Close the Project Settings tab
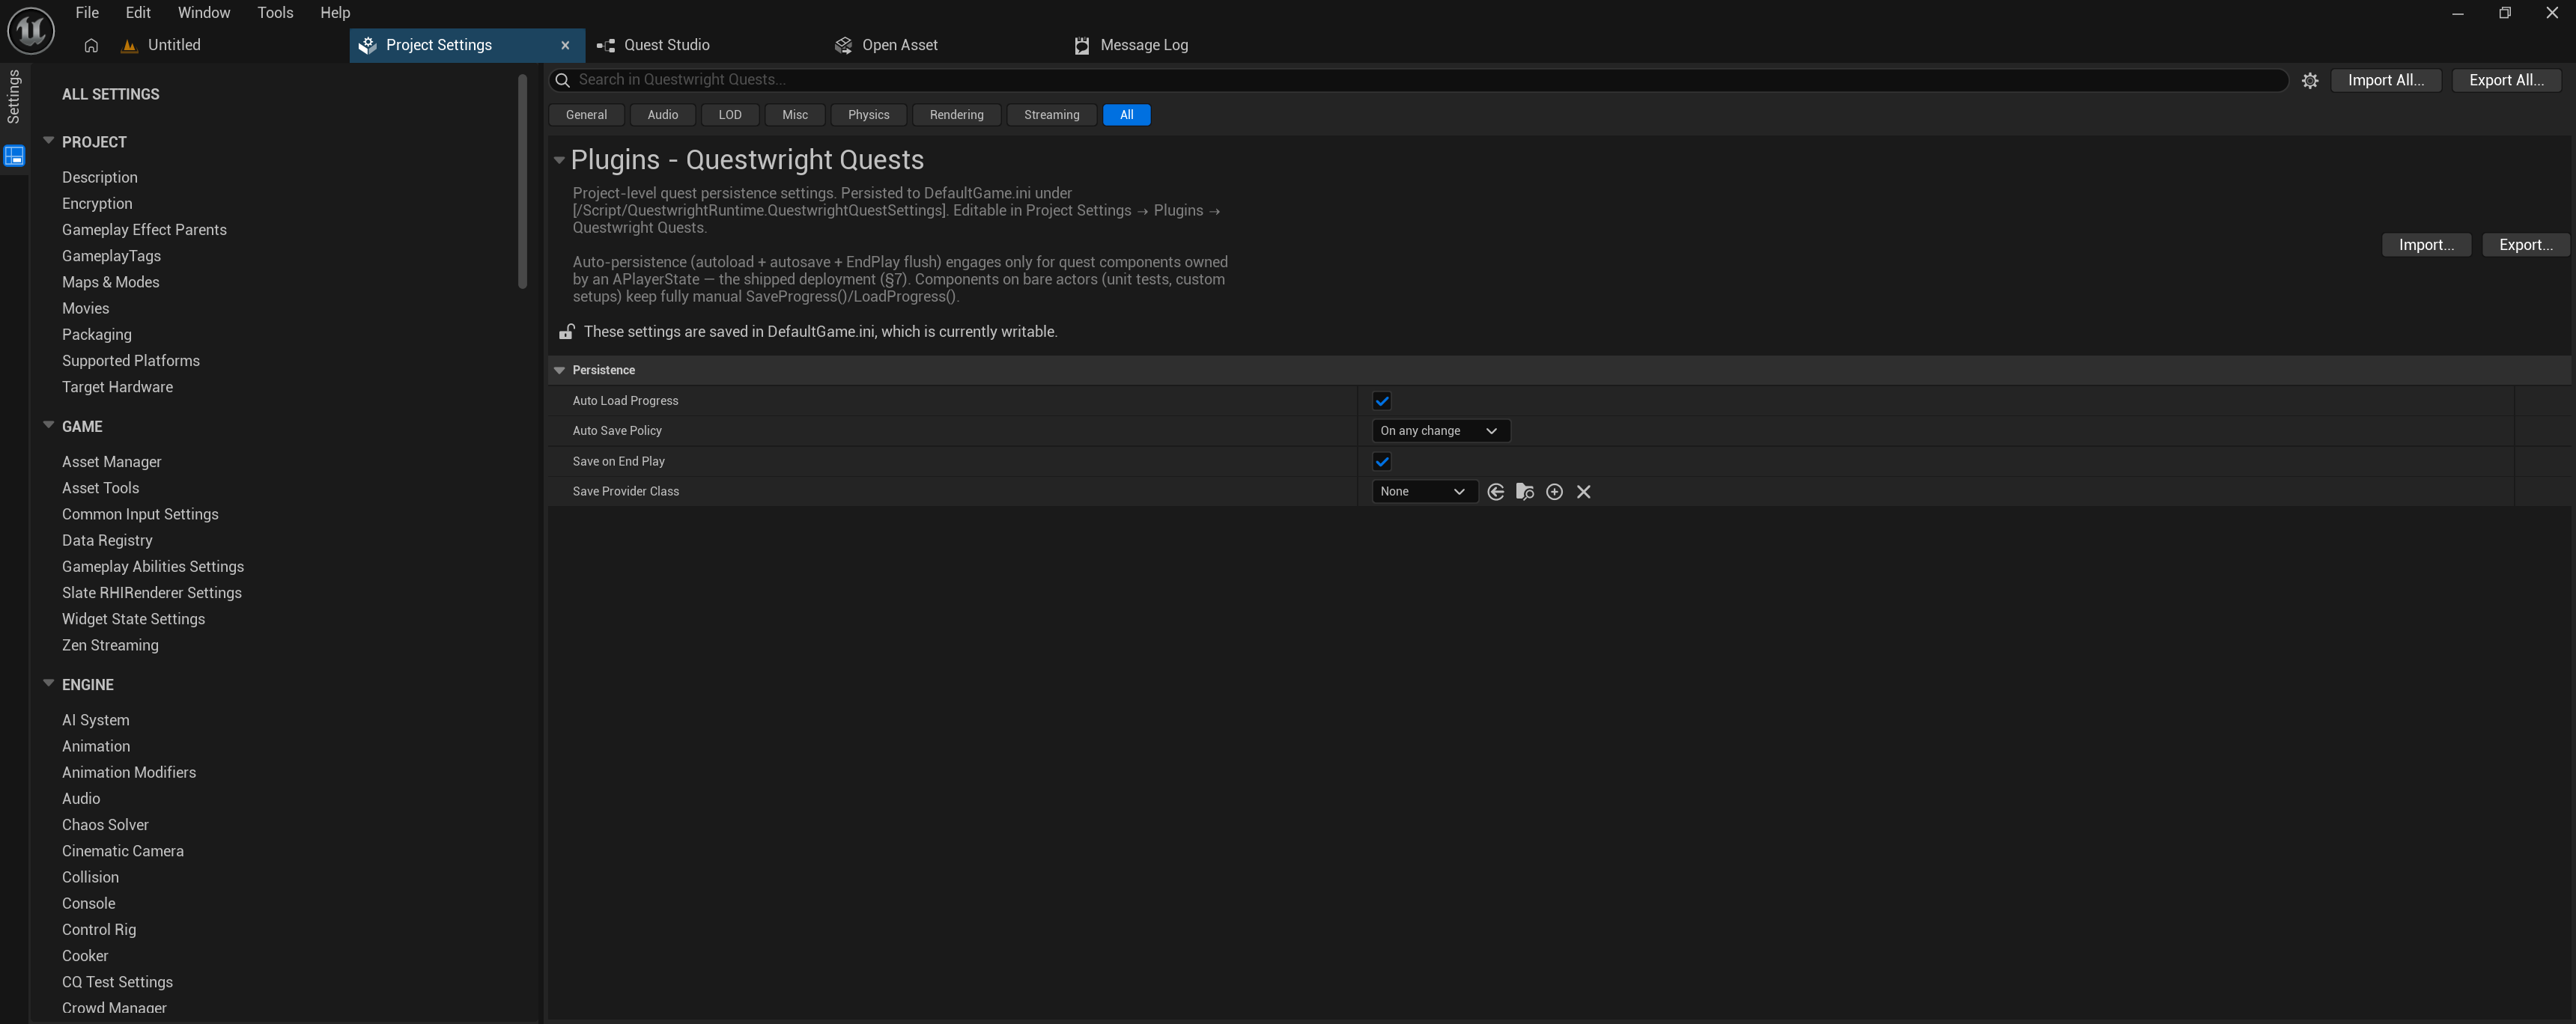Viewport: 2576px width, 1024px height. pyautogui.click(x=565, y=45)
